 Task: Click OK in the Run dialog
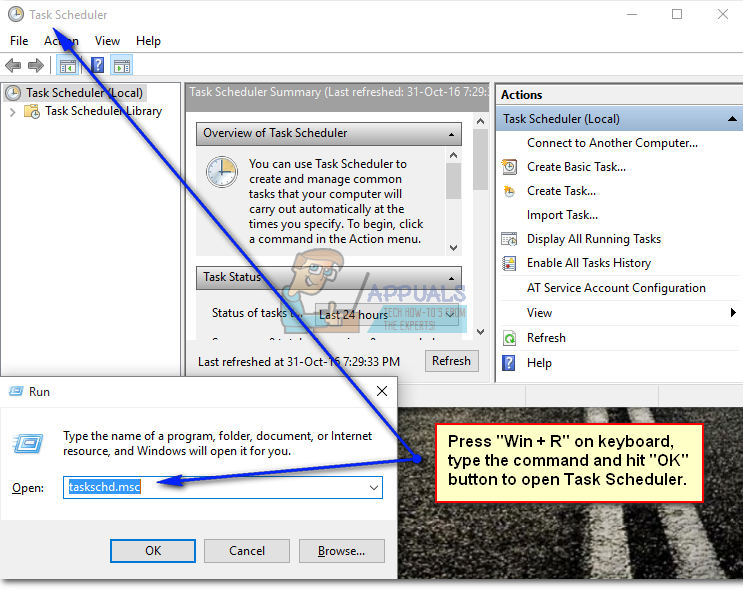pos(153,551)
